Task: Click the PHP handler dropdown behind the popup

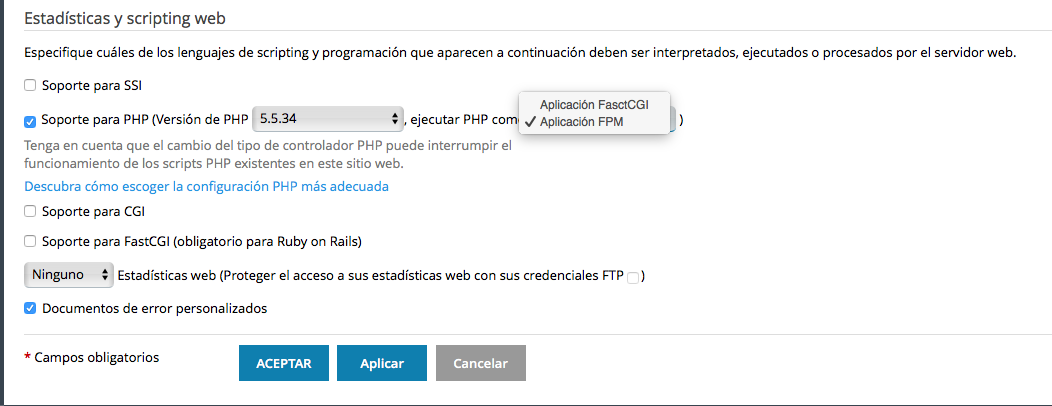Action: coord(674,121)
